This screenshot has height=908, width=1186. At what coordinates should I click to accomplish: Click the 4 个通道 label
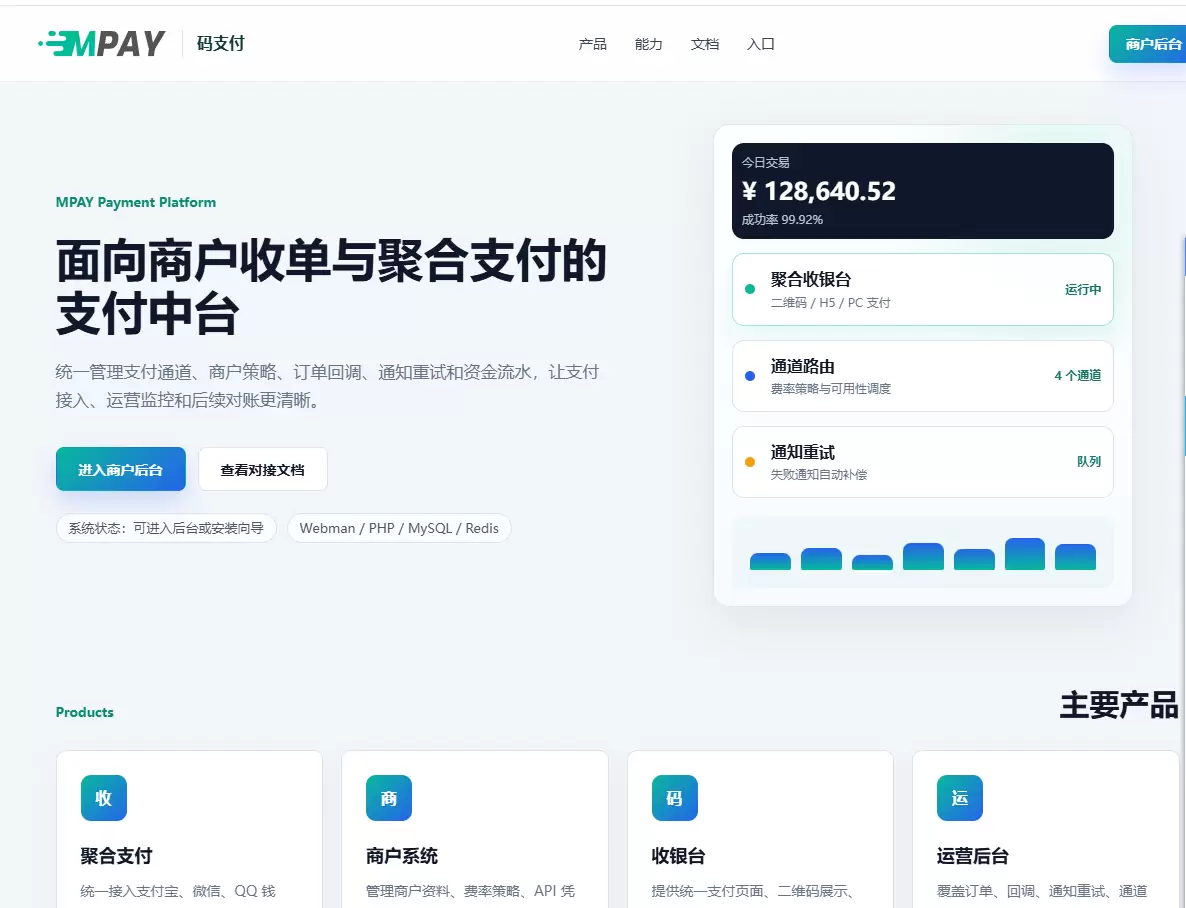pos(1078,375)
